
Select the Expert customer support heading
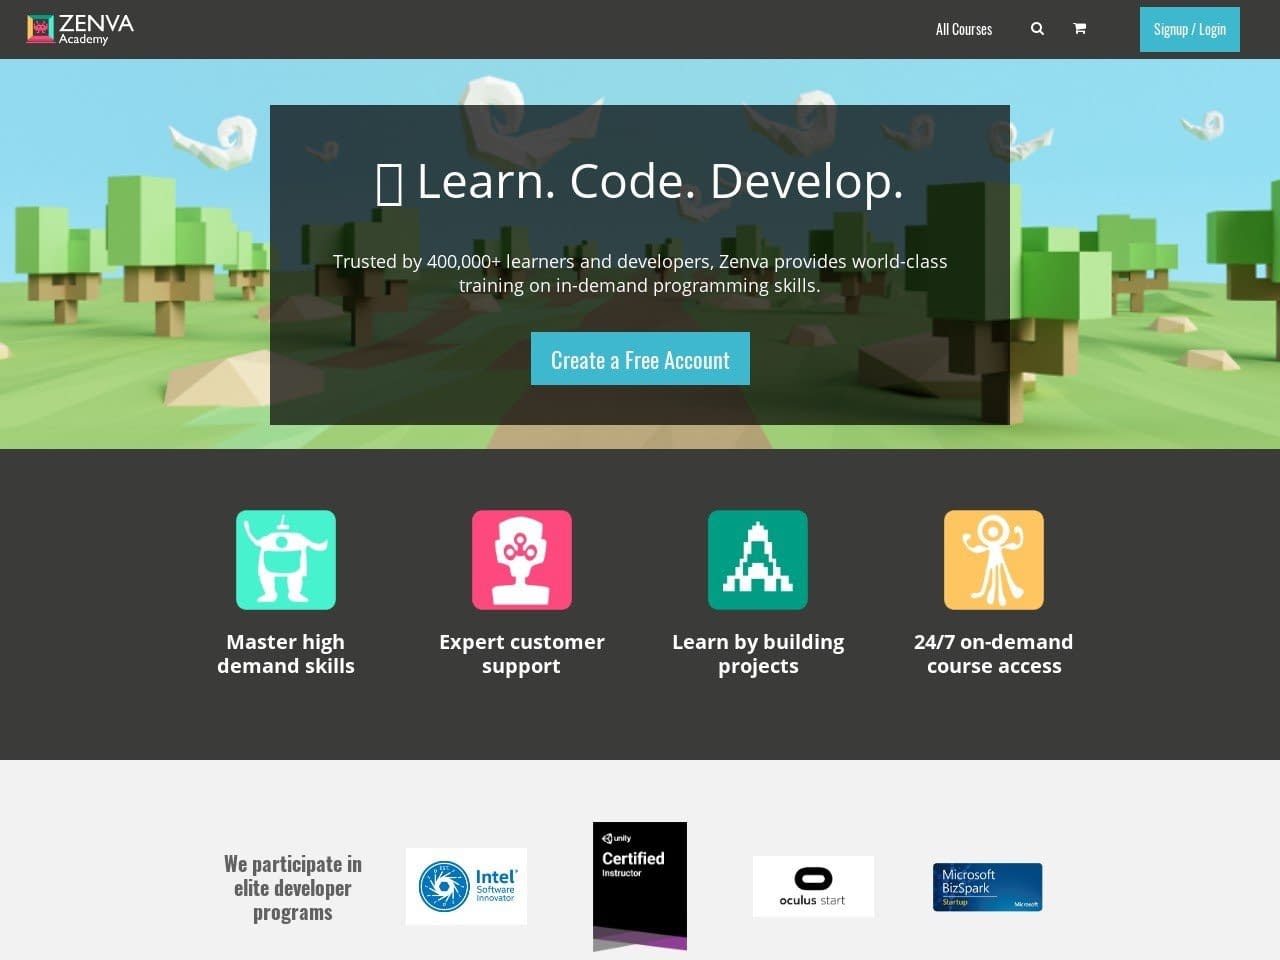click(522, 654)
